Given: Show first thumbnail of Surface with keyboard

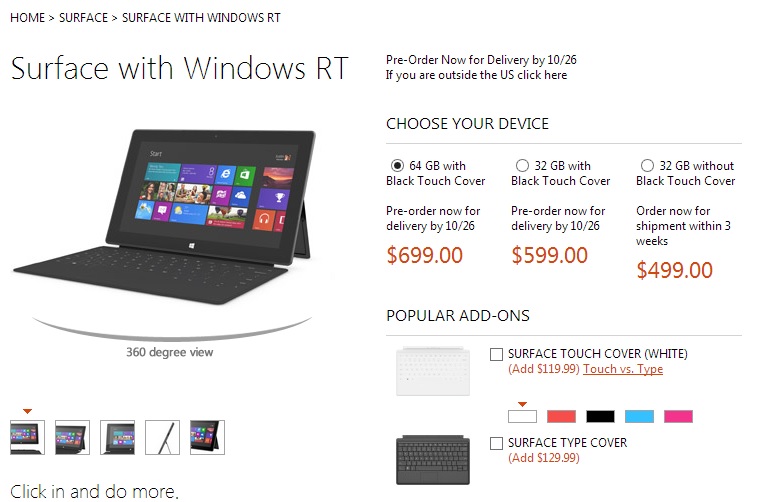Looking at the screenshot, I should click(x=27, y=437).
